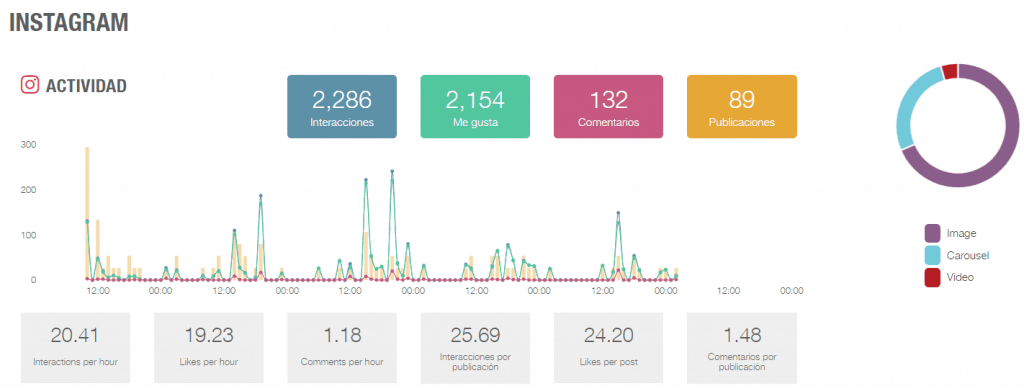Click the red Video segment of donut chart

[950, 71]
